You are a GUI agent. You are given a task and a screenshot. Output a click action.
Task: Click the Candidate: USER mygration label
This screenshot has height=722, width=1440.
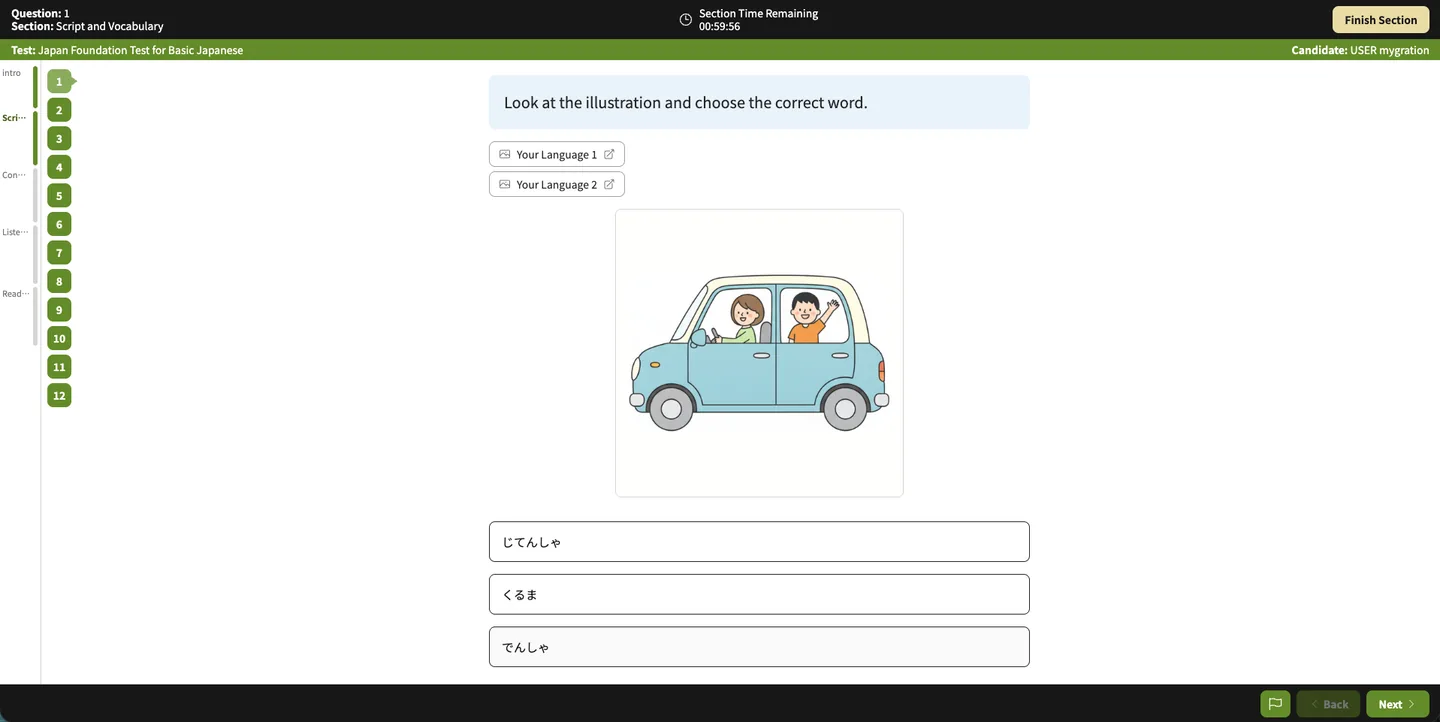click(x=1360, y=50)
